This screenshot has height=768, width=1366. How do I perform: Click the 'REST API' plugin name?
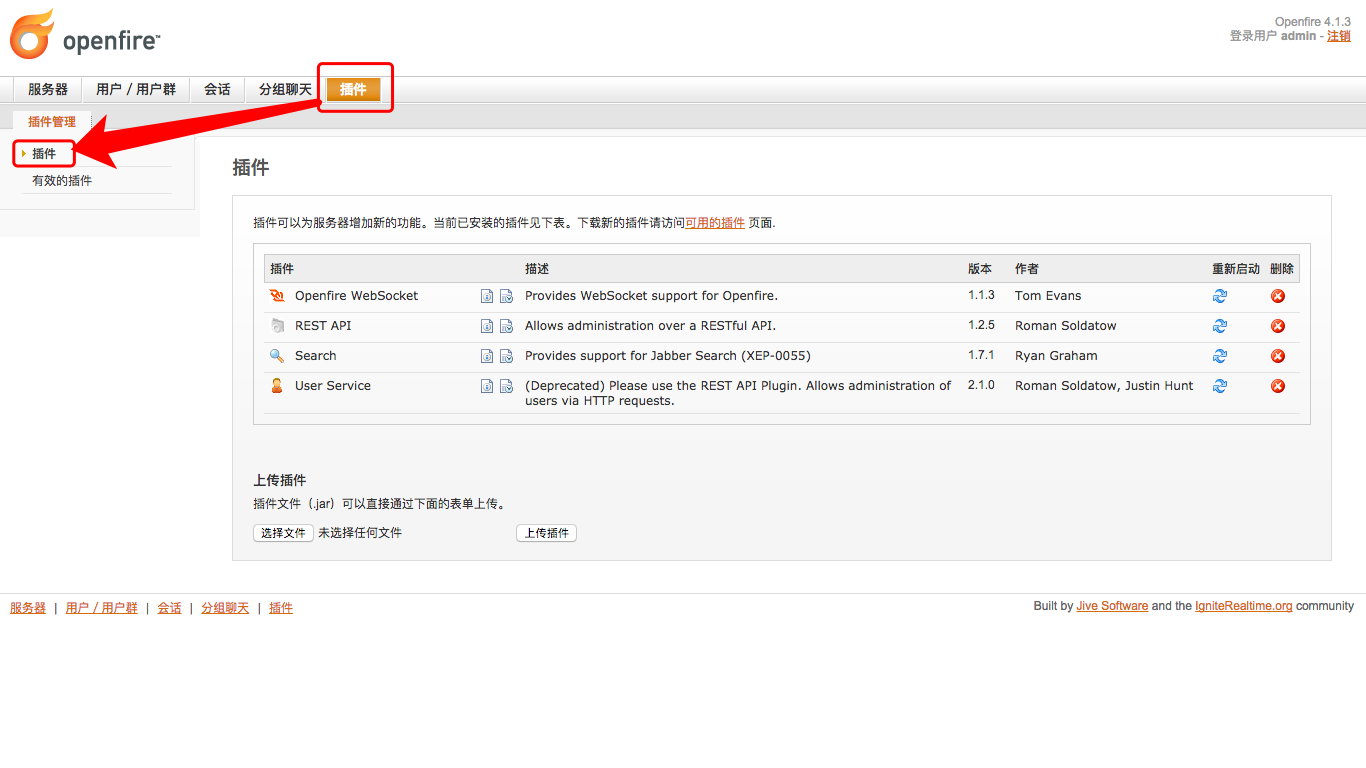(x=323, y=326)
